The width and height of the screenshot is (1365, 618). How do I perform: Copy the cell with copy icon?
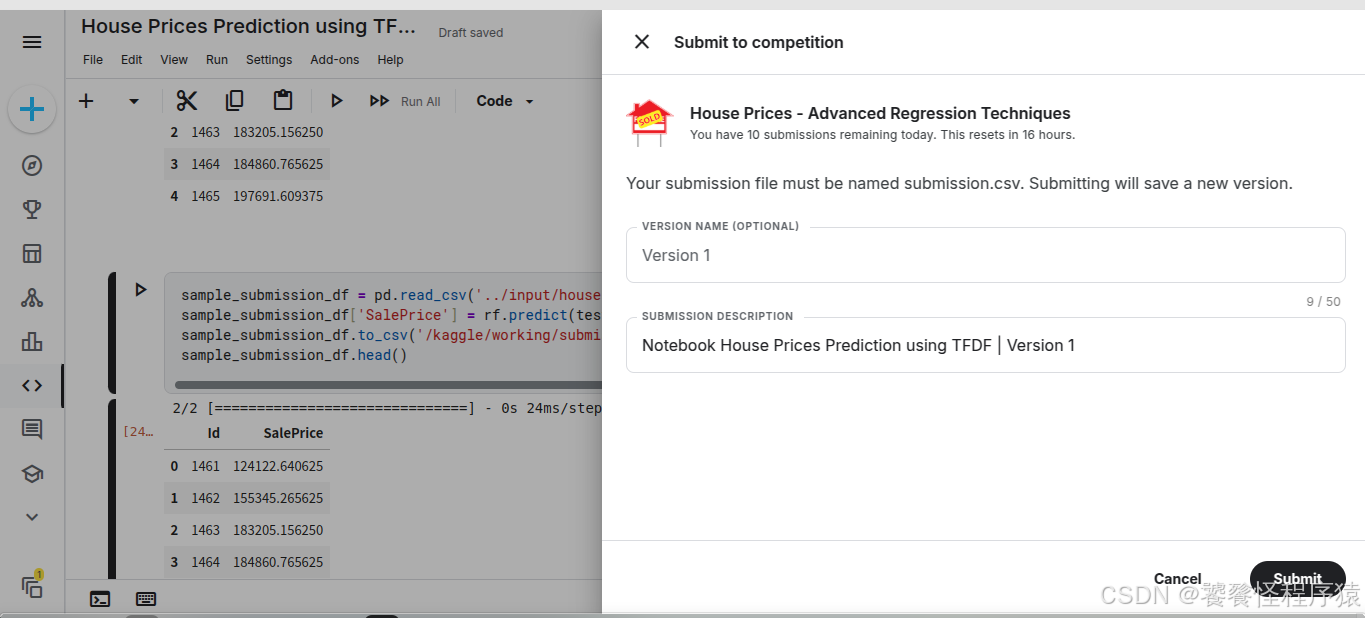click(x=234, y=100)
